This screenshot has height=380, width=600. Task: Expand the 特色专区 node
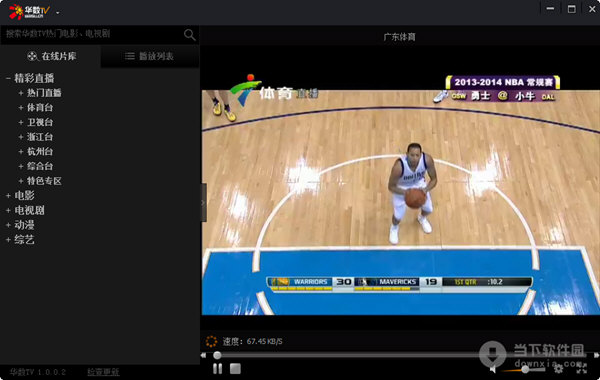pyautogui.click(x=21, y=181)
